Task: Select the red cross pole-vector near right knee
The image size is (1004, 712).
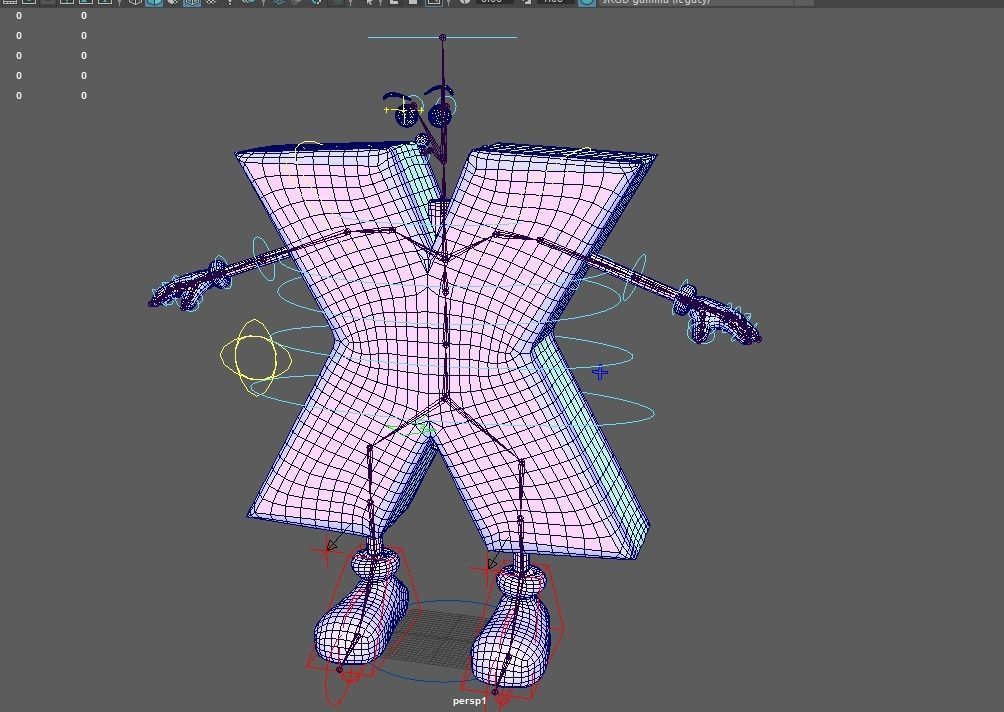Action: click(x=485, y=569)
